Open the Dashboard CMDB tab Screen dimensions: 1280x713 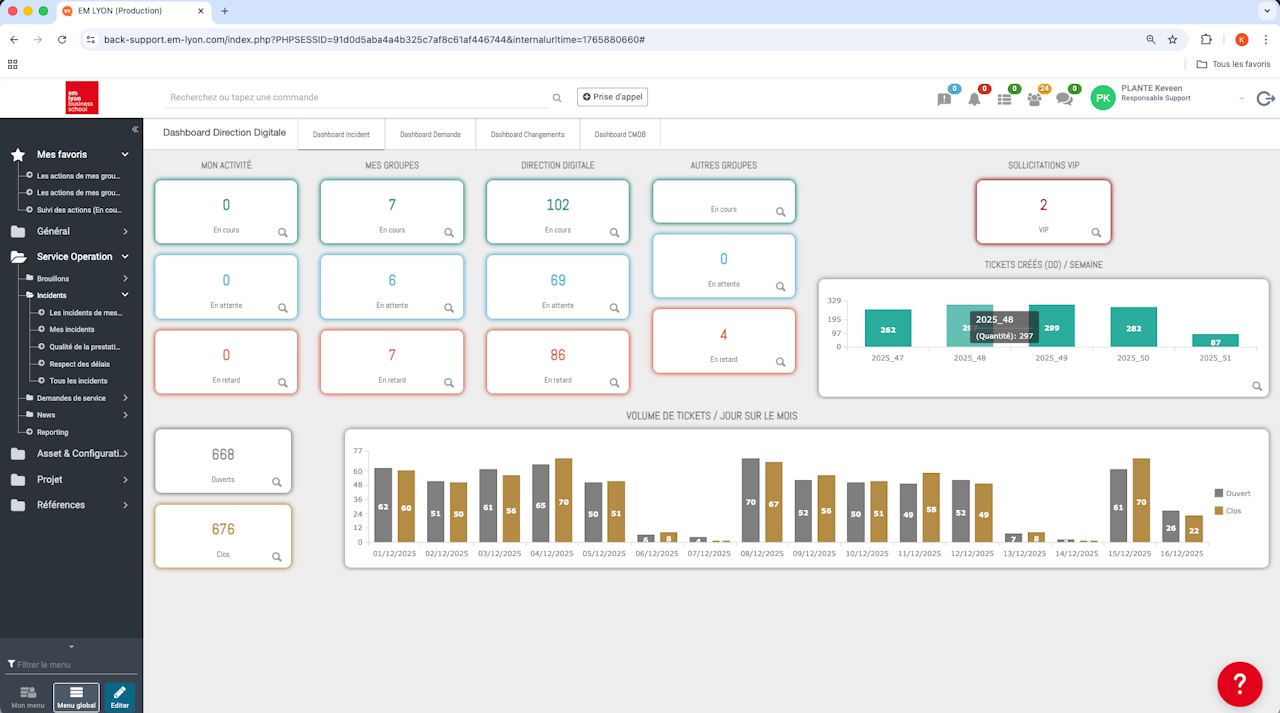pyautogui.click(x=620, y=134)
